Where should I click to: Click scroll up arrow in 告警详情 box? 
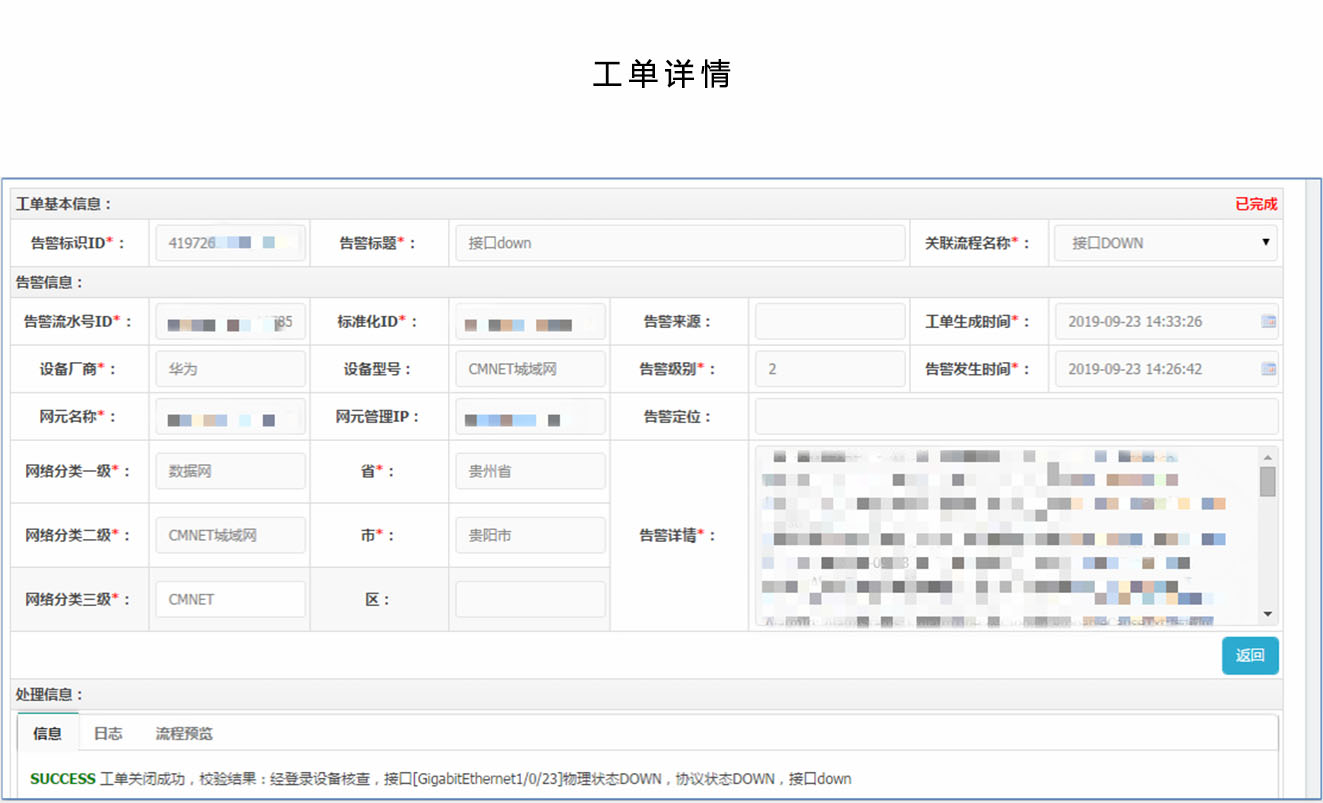1268,456
